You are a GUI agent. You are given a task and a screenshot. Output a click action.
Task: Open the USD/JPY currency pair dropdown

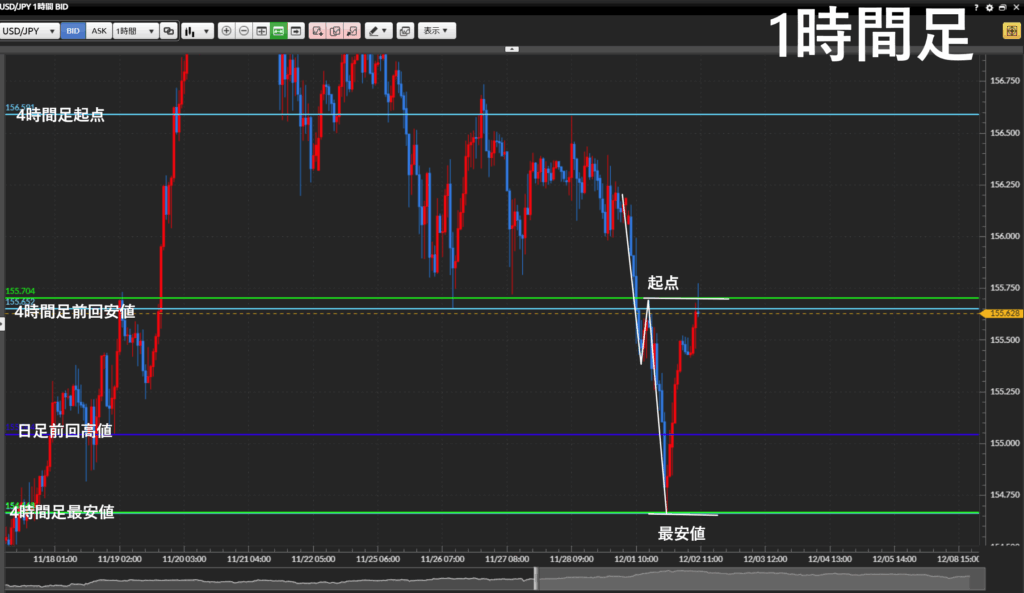[30, 31]
